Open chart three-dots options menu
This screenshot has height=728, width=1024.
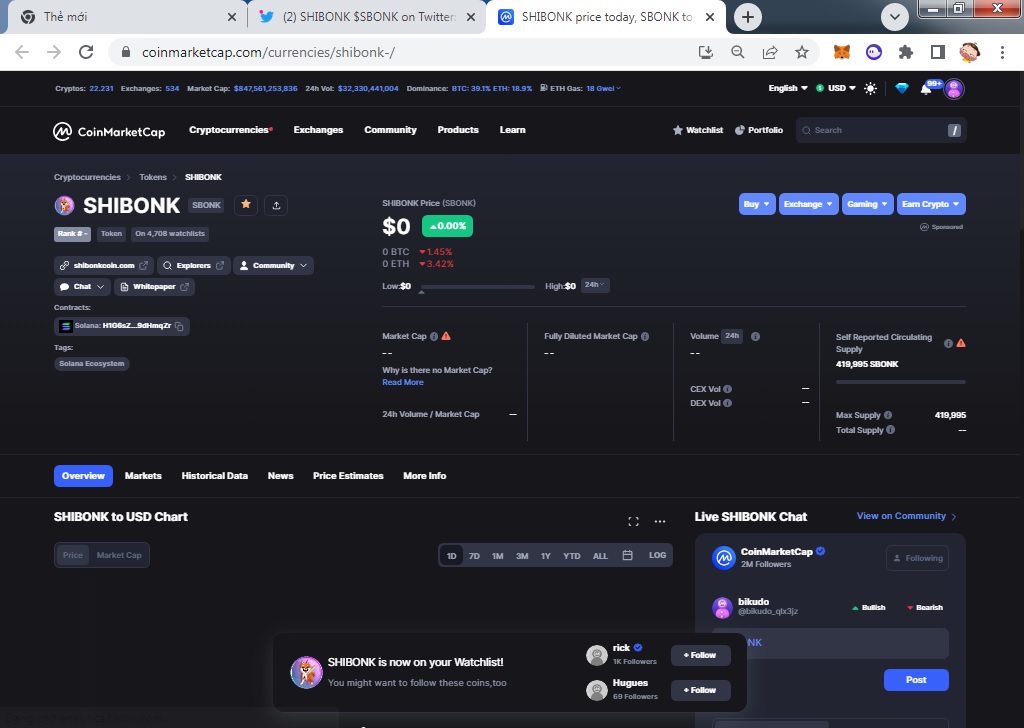click(x=660, y=521)
